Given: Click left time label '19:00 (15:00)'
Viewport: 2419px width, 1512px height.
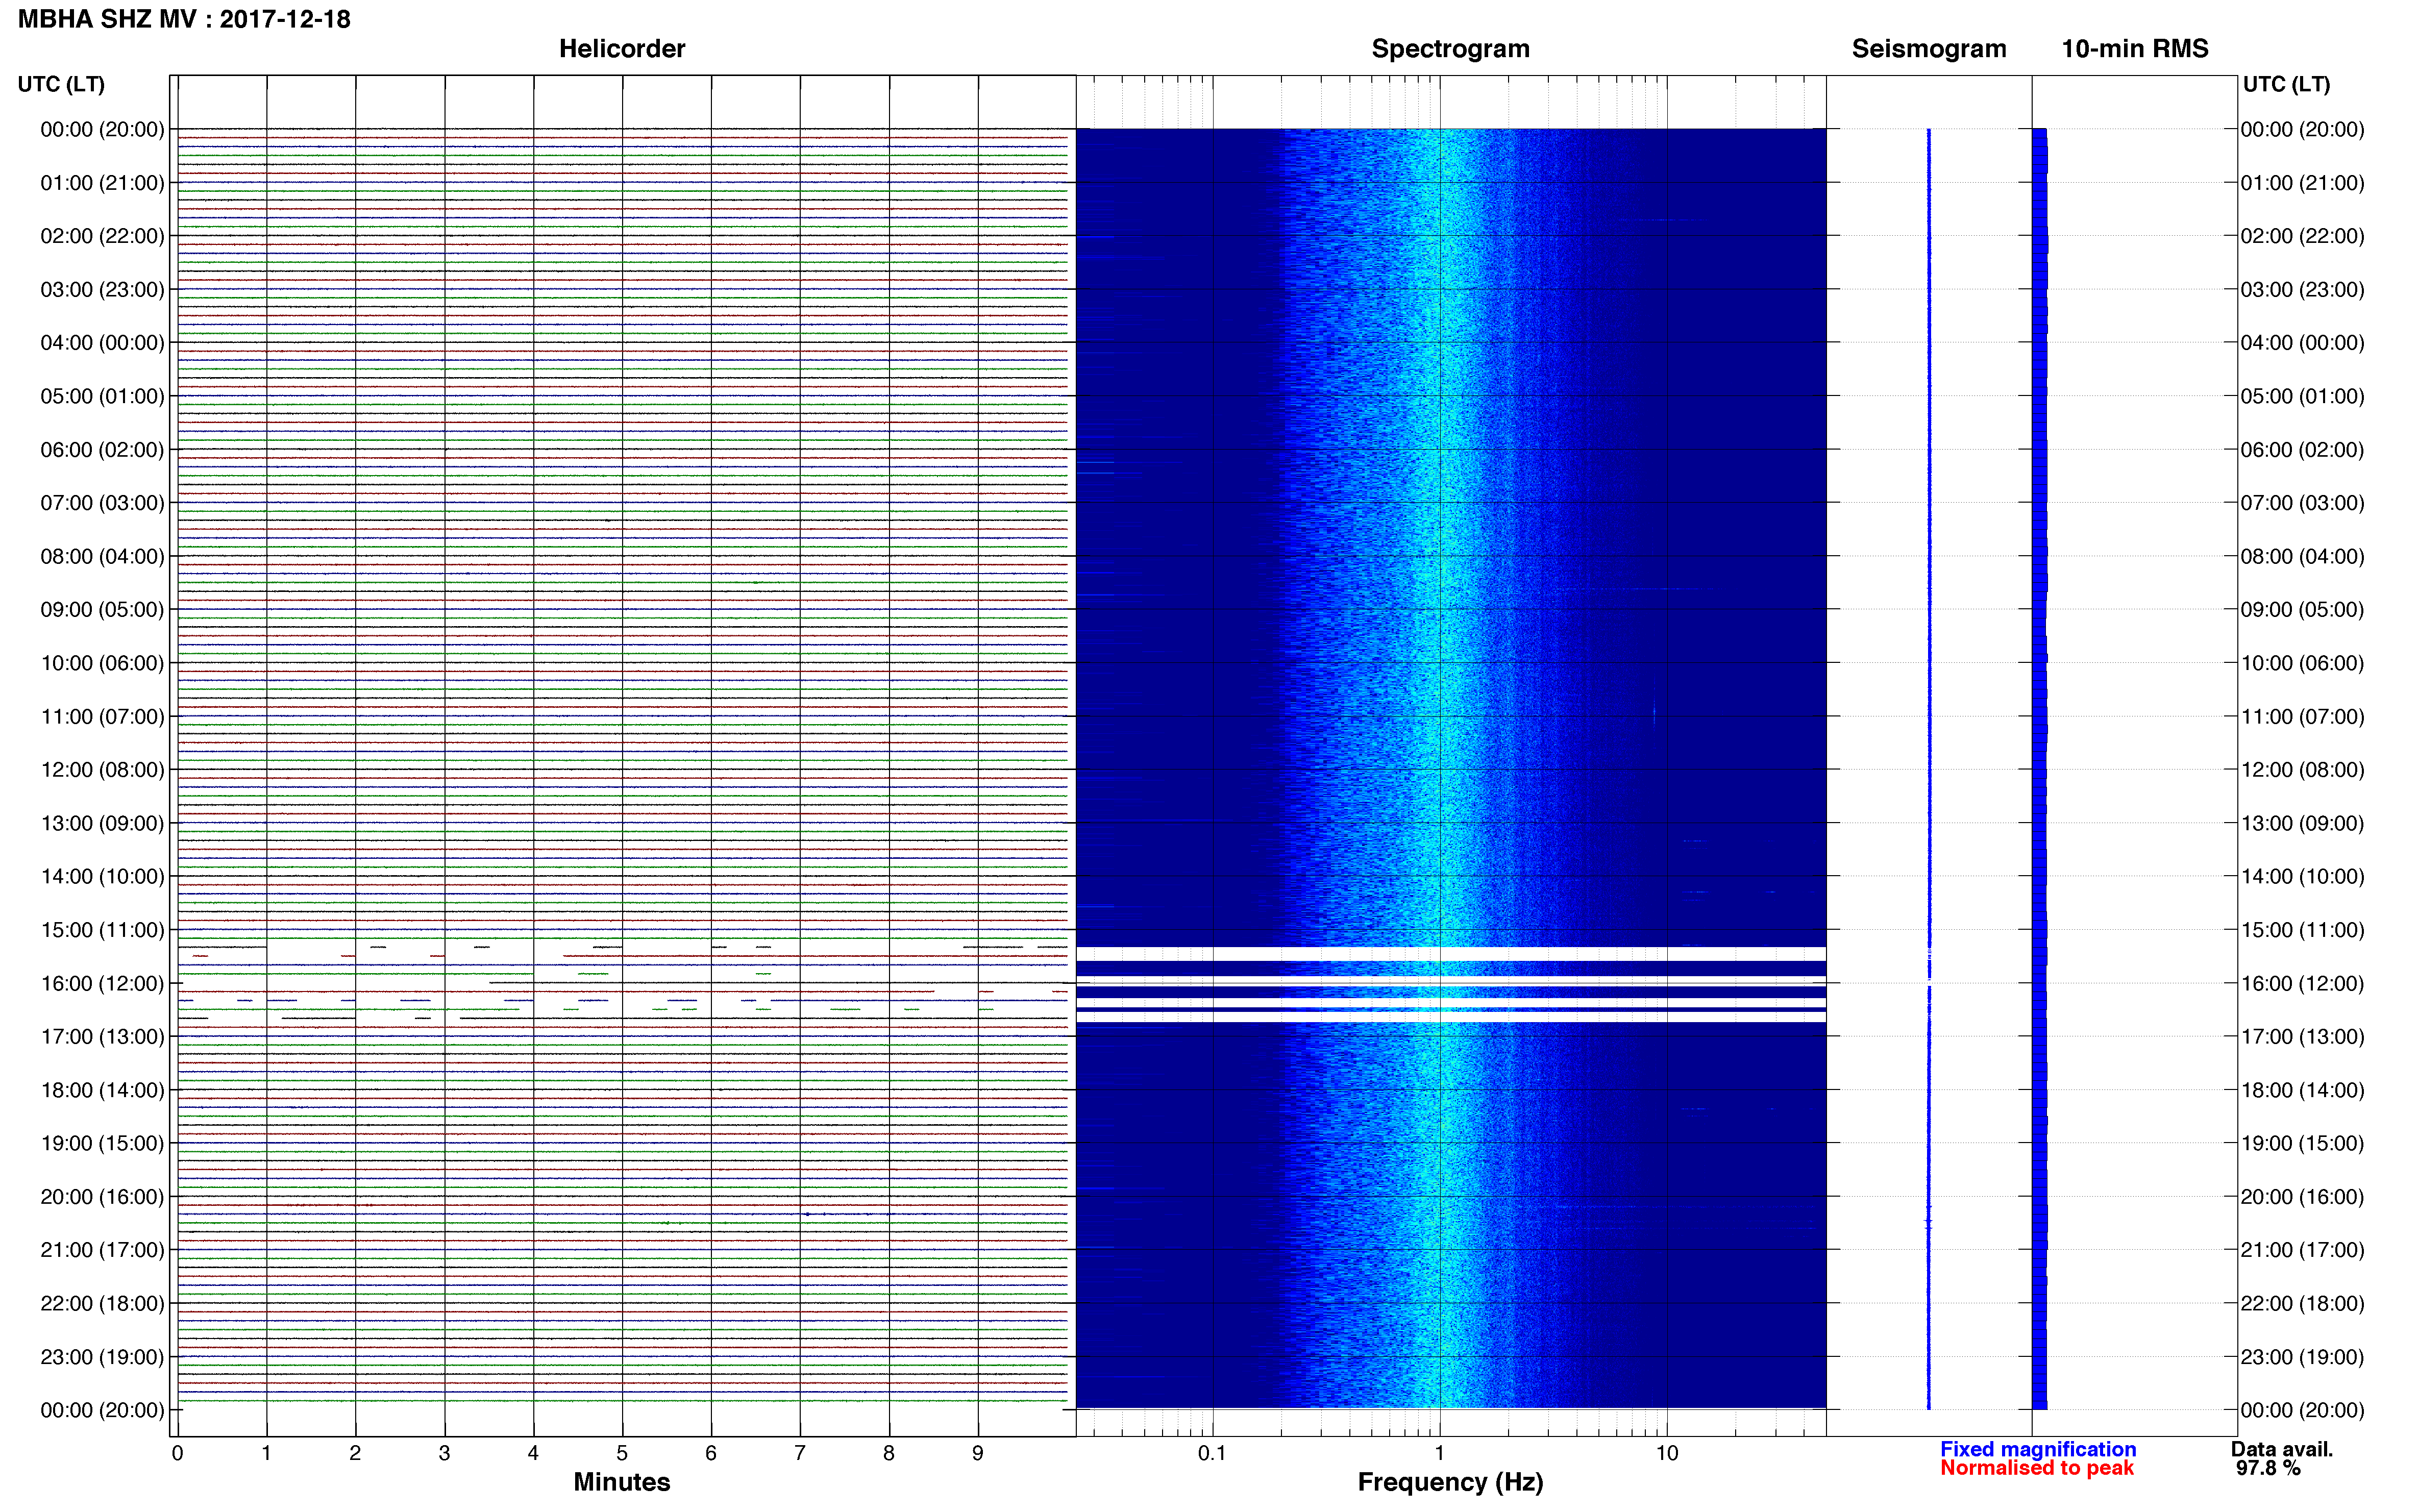Looking at the screenshot, I should click(x=102, y=1143).
